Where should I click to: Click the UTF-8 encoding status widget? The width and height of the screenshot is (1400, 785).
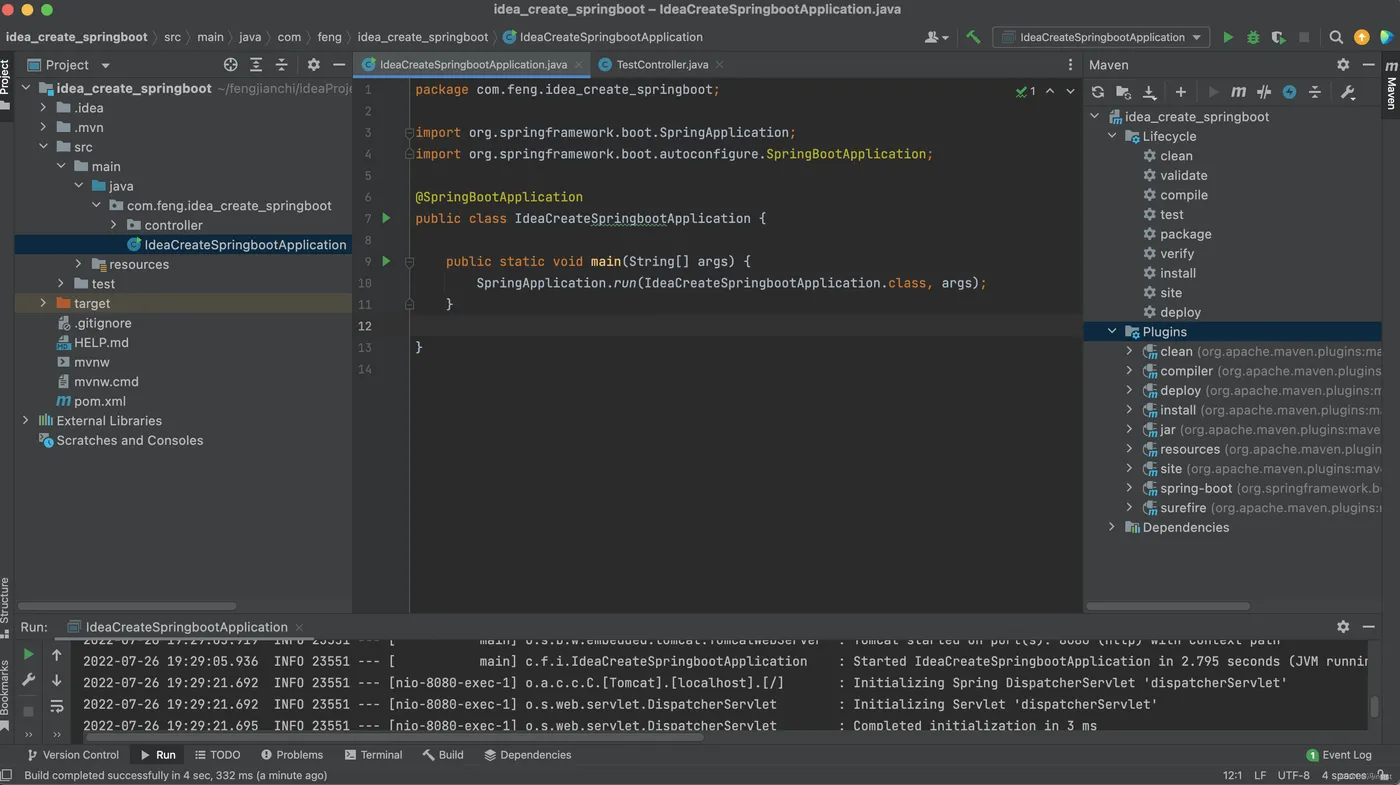pos(1293,775)
